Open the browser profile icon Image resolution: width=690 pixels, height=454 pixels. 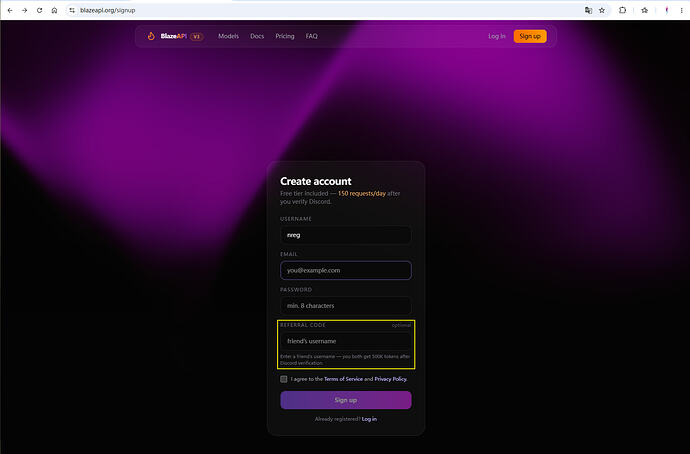(x=667, y=10)
